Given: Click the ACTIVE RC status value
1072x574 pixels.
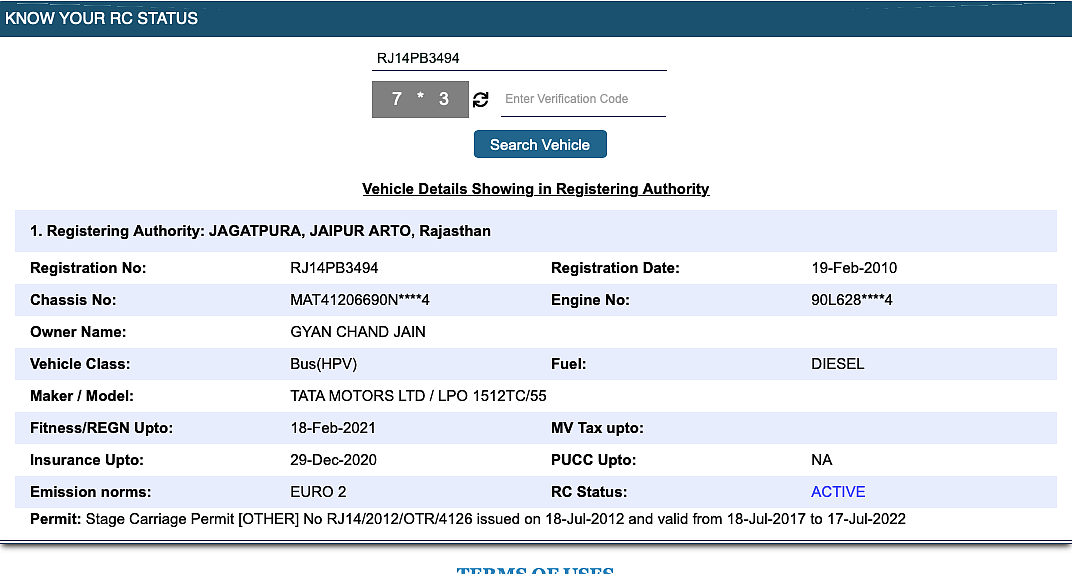Looking at the screenshot, I should click(838, 492).
